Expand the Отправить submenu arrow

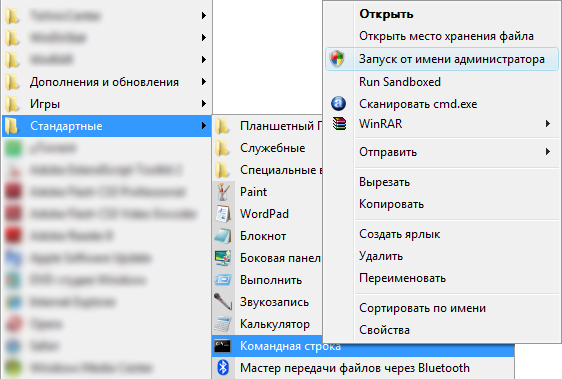[x=548, y=152]
